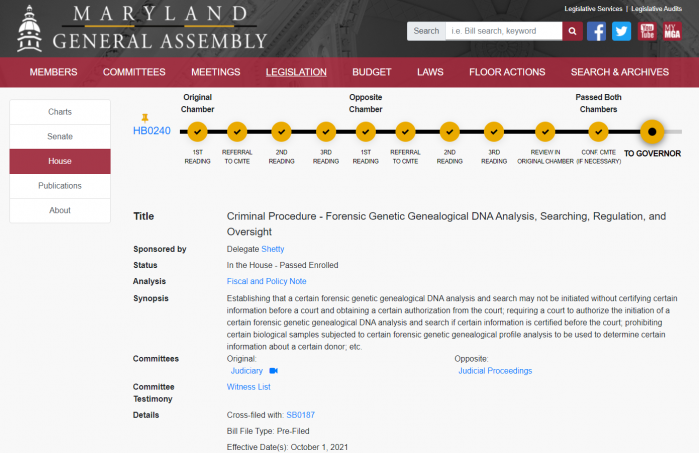The image size is (700, 453).
Task: Open the My MGA icon
Action: 672,31
